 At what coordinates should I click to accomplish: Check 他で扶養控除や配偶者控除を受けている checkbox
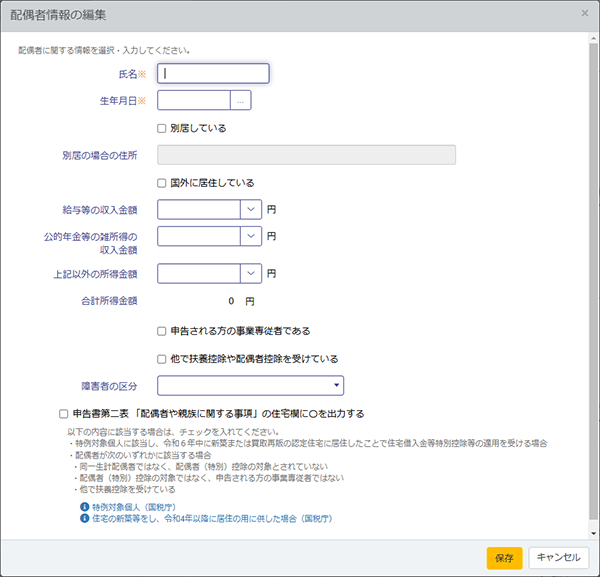(162, 358)
